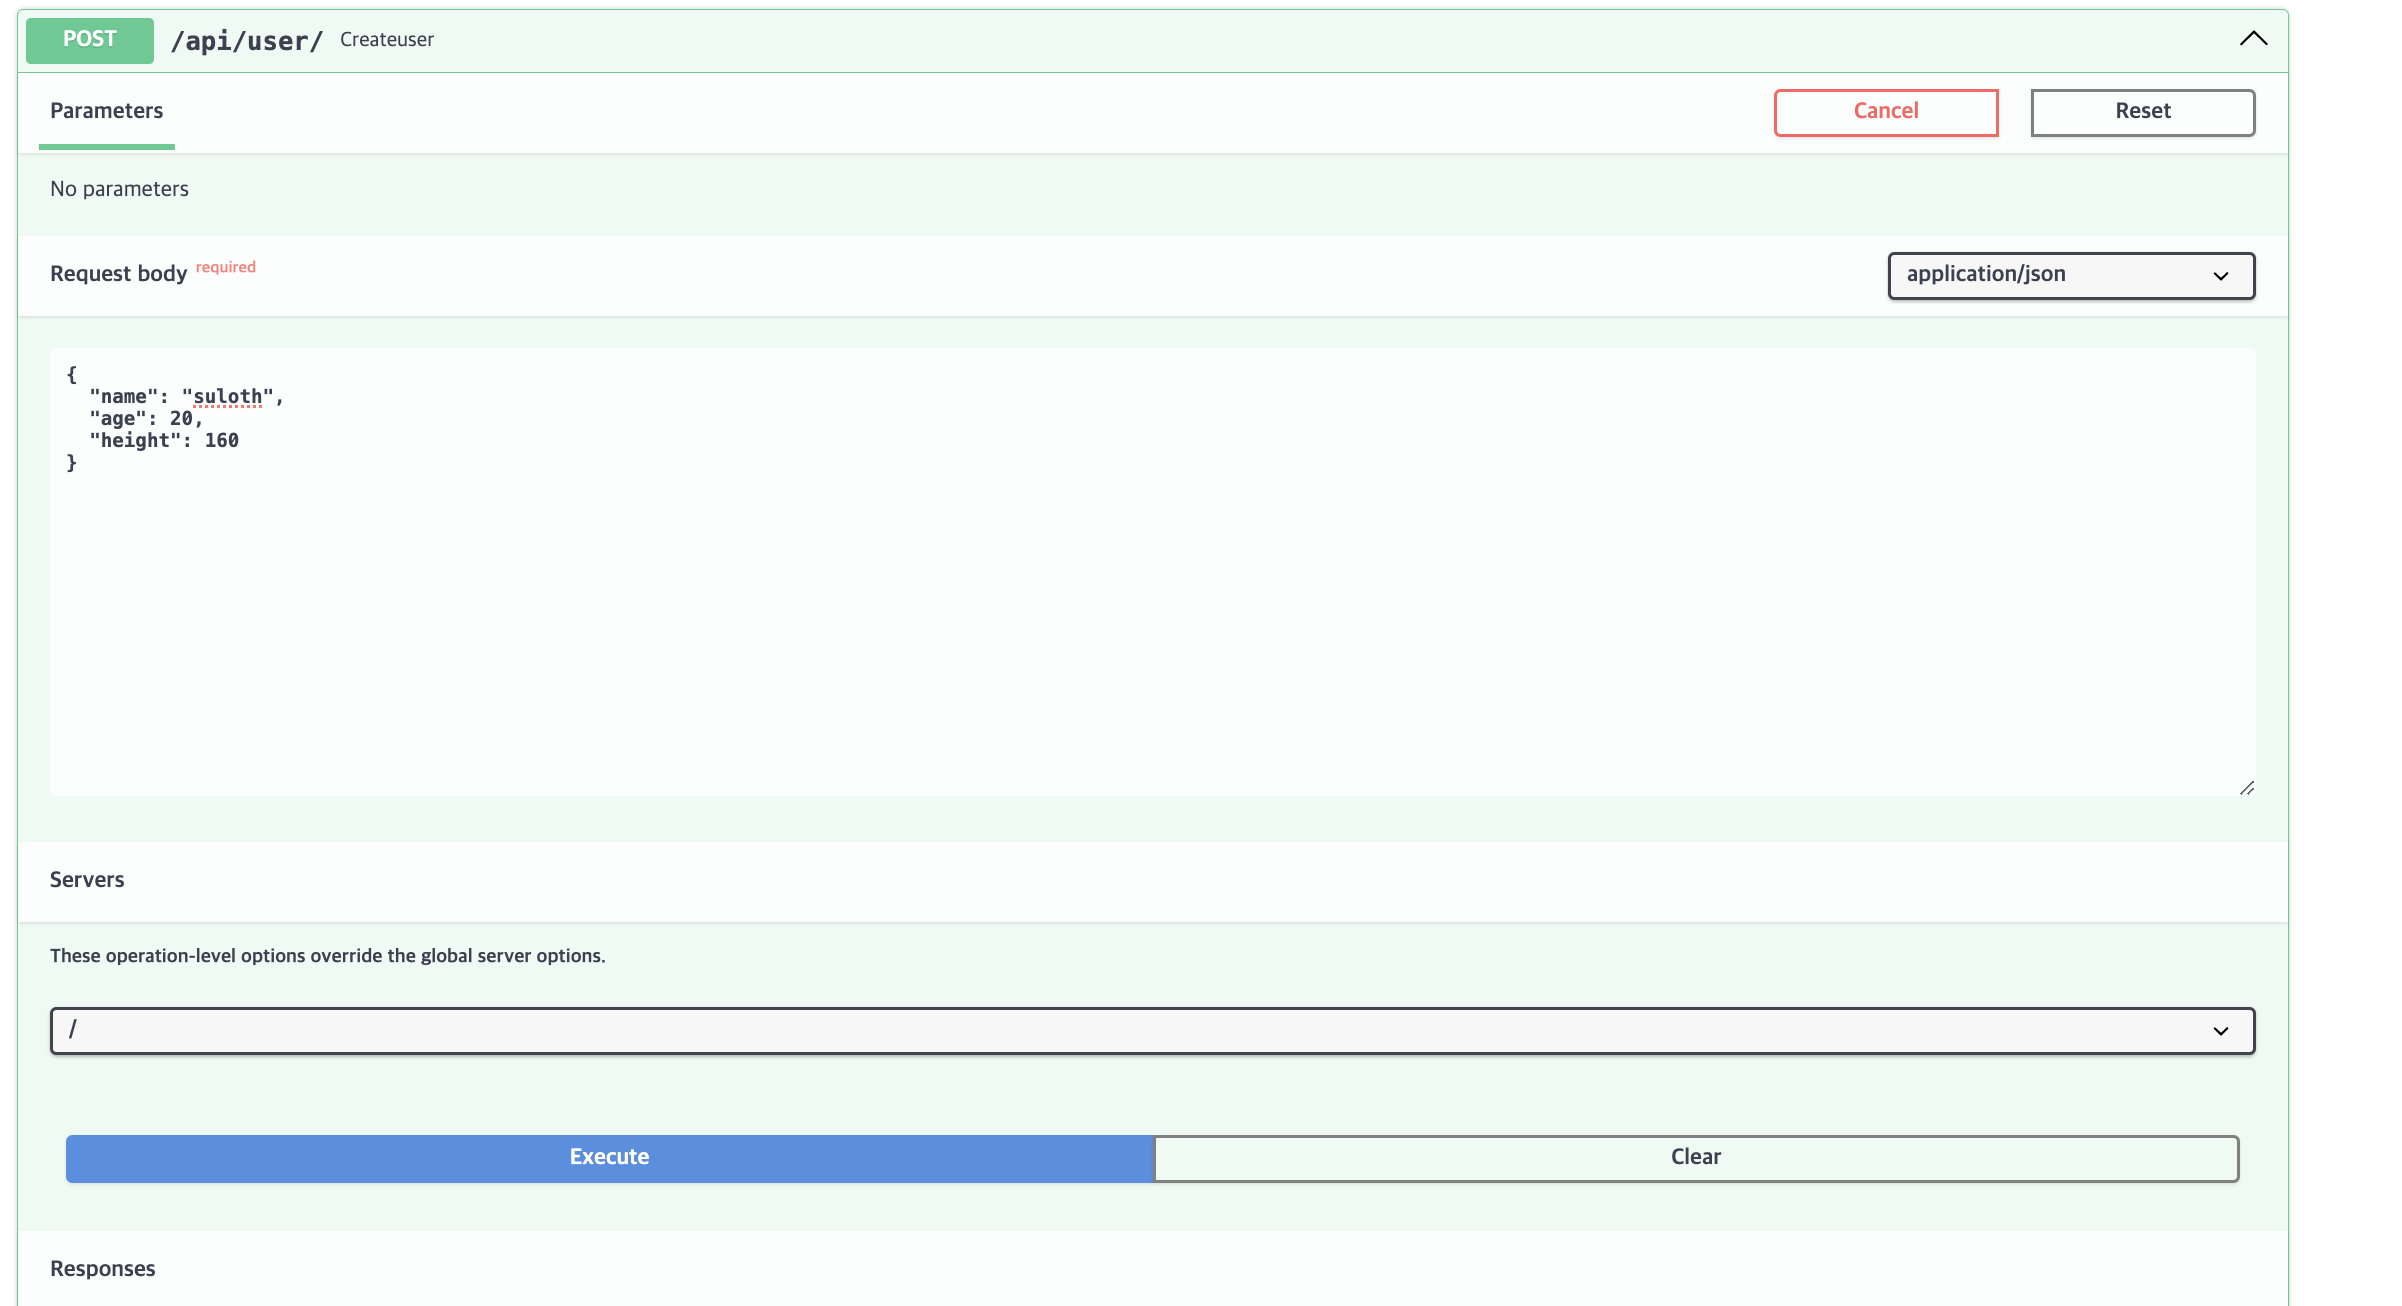Viewport: 2402px width, 1306px height.
Task: Click the Servers section heading
Action: [x=87, y=880]
